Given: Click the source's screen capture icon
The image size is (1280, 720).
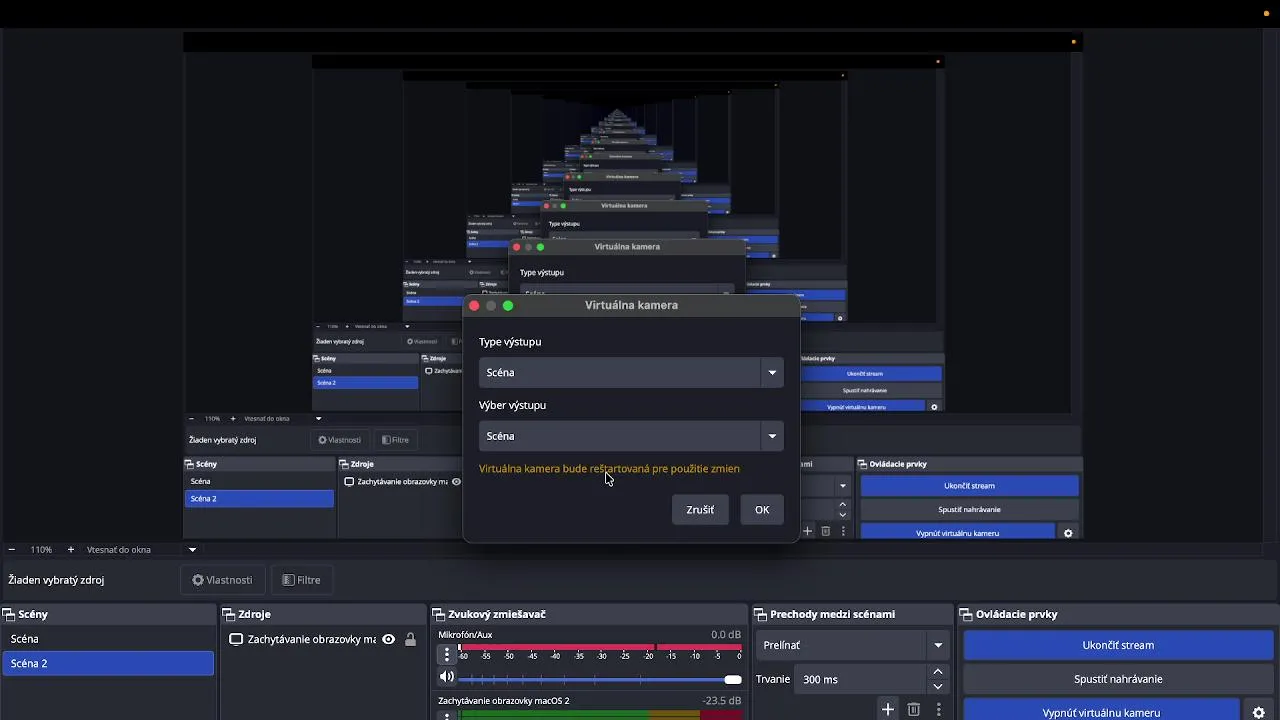Looking at the screenshot, I should click(236, 639).
